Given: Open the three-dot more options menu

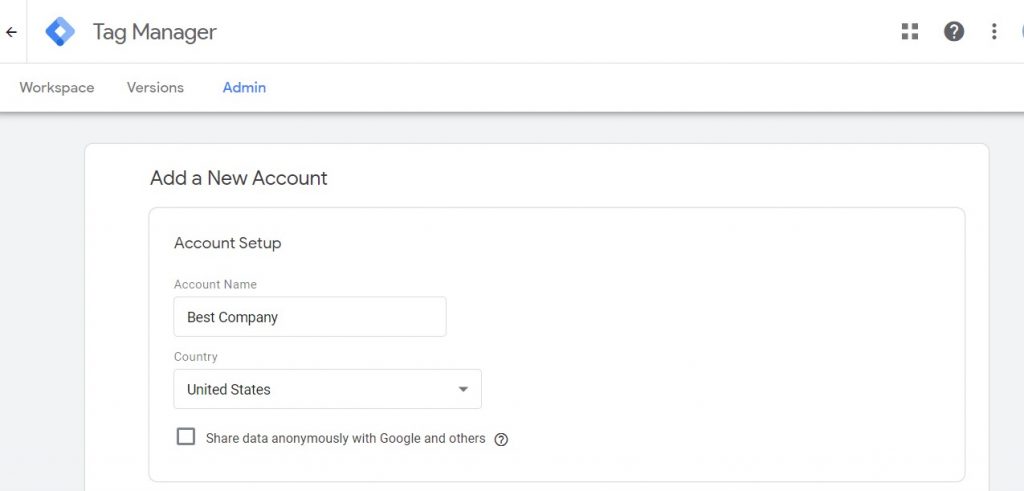Looking at the screenshot, I should (x=994, y=31).
